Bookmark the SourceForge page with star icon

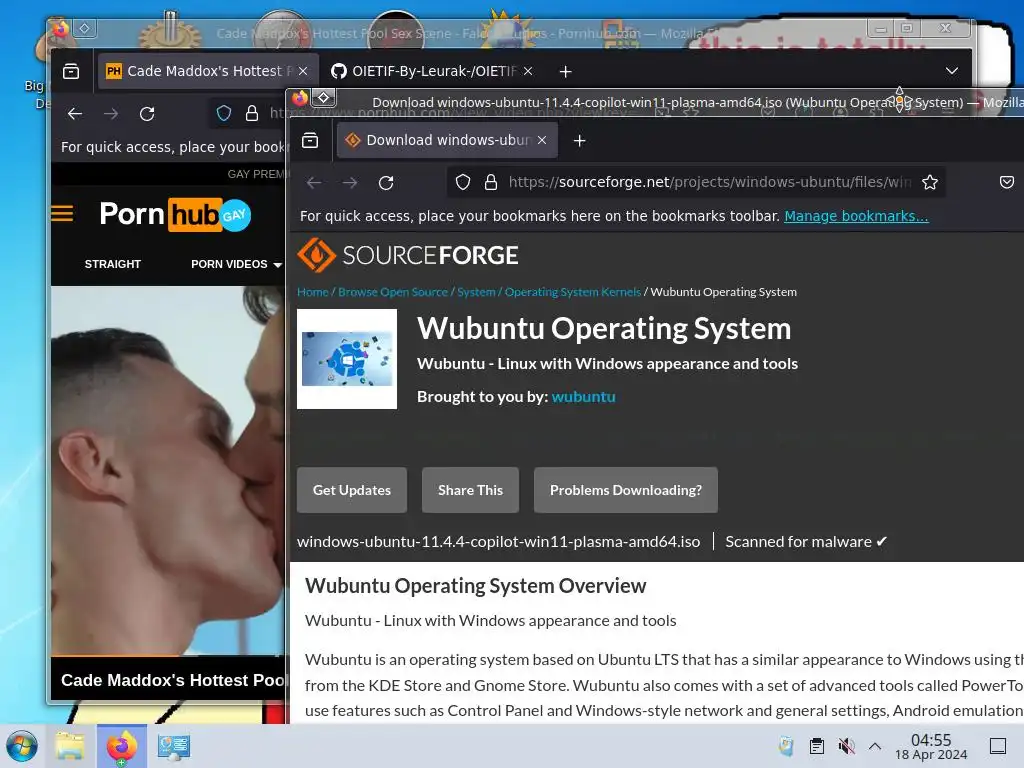[x=930, y=182]
